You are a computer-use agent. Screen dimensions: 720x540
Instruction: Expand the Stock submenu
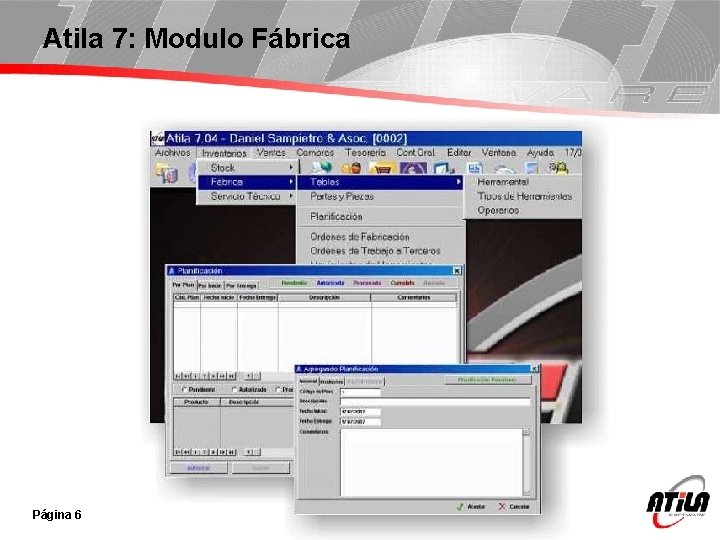click(x=247, y=168)
